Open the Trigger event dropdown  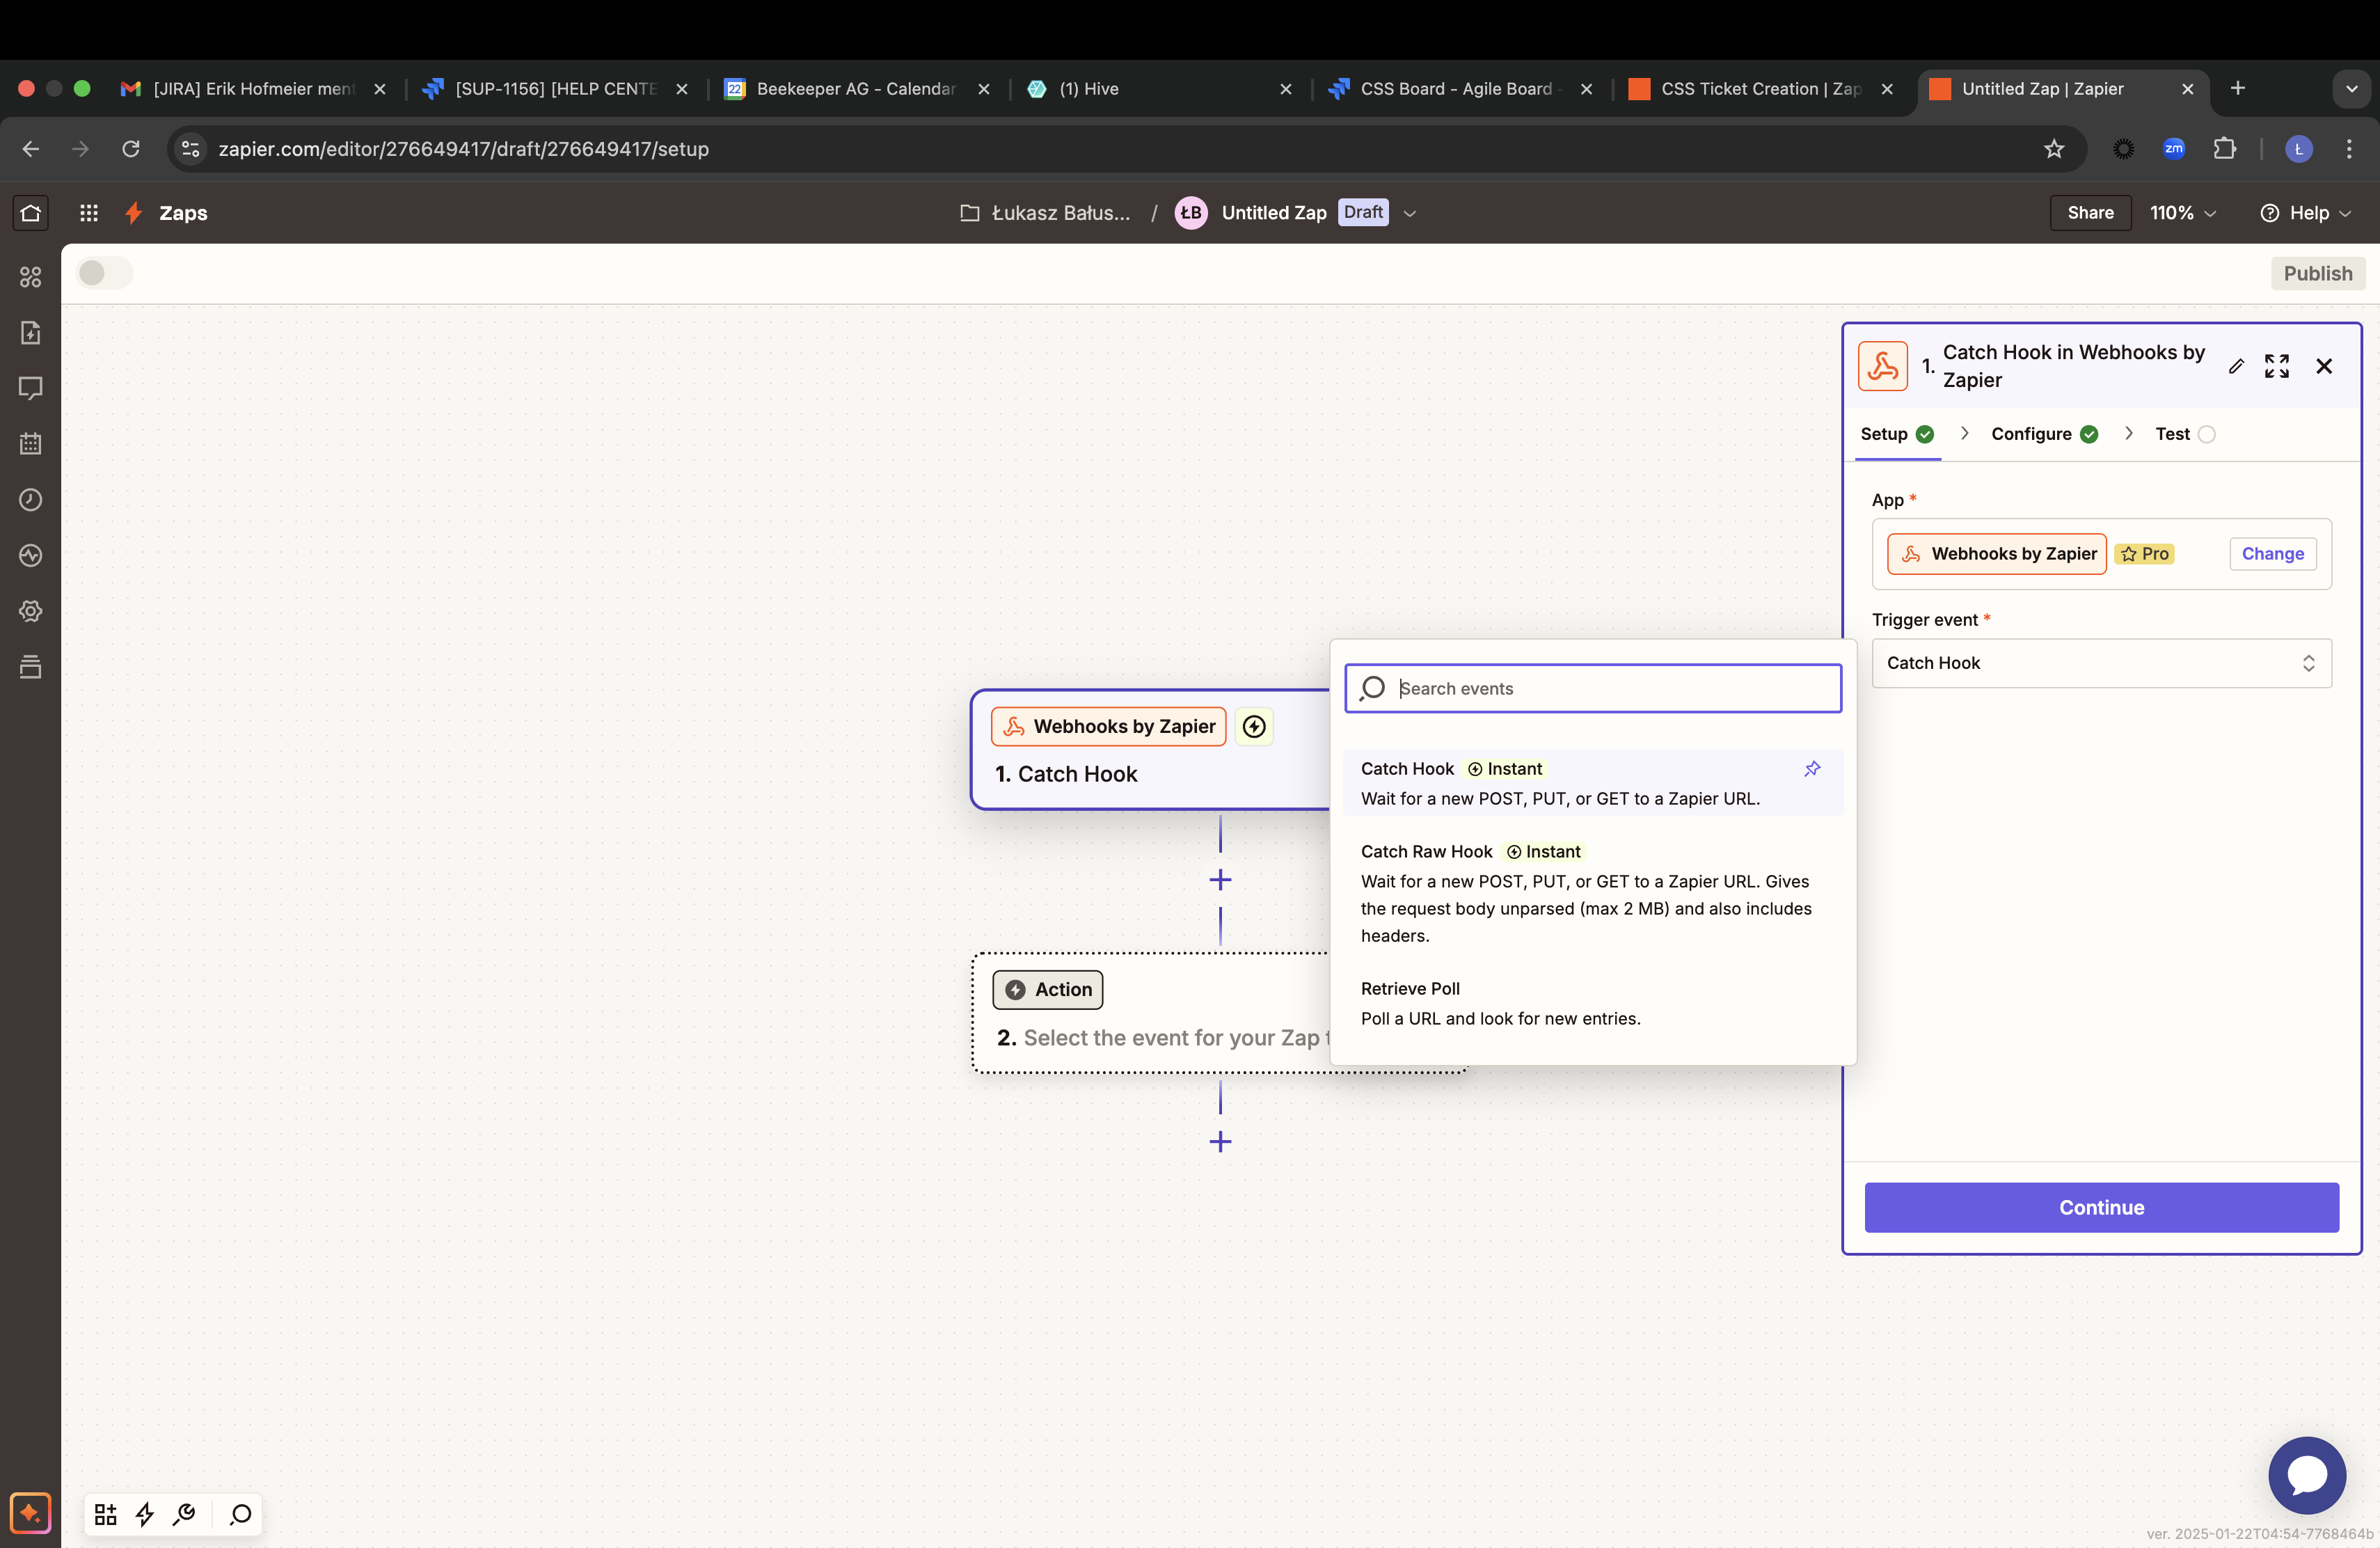click(x=2101, y=663)
